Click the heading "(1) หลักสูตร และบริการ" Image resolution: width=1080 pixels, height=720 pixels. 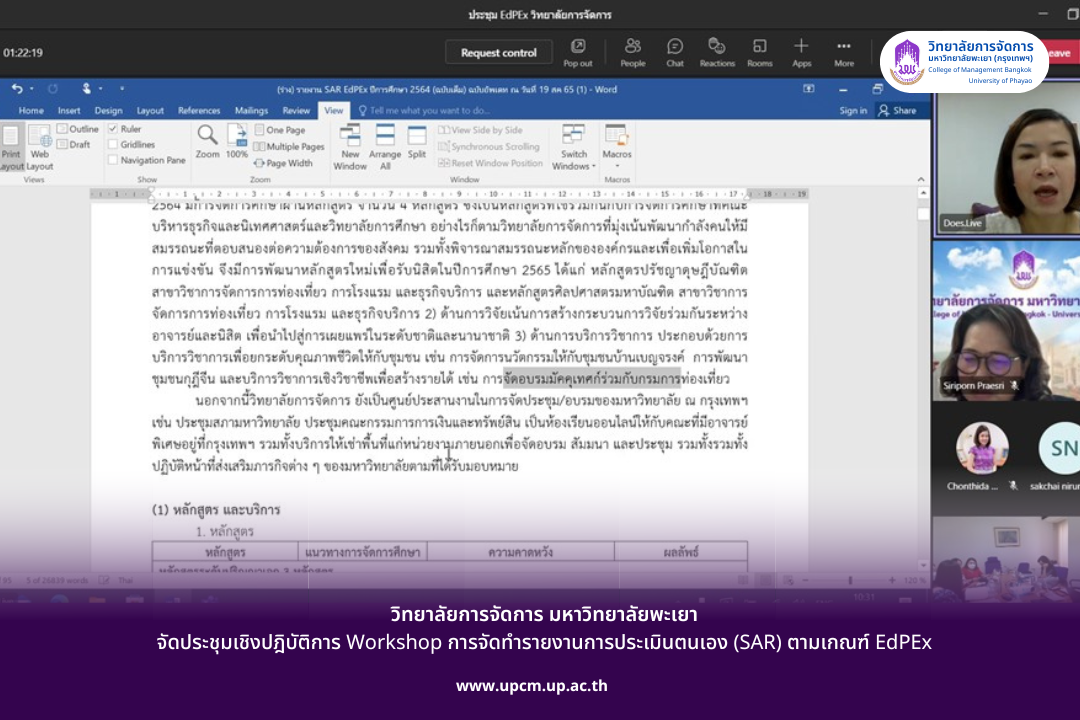pos(216,510)
